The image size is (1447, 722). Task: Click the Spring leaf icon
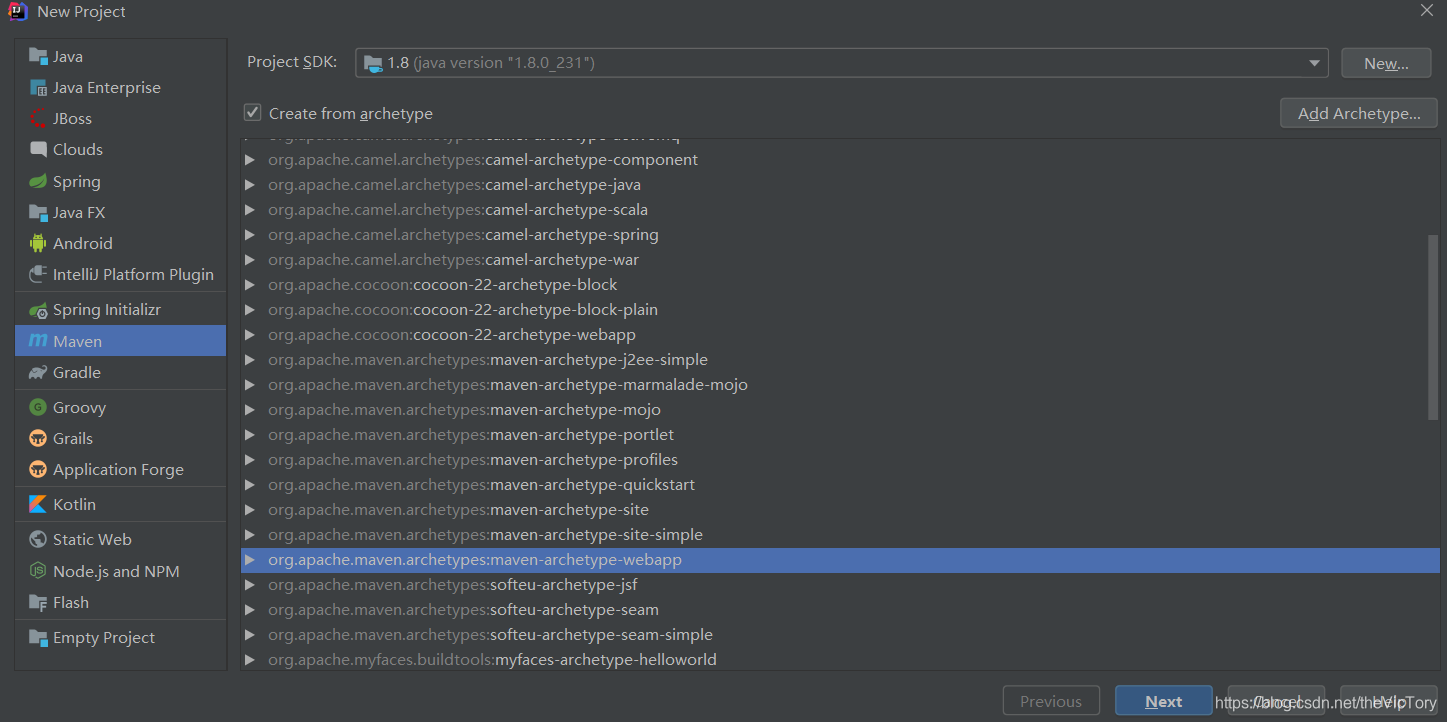[x=38, y=181]
